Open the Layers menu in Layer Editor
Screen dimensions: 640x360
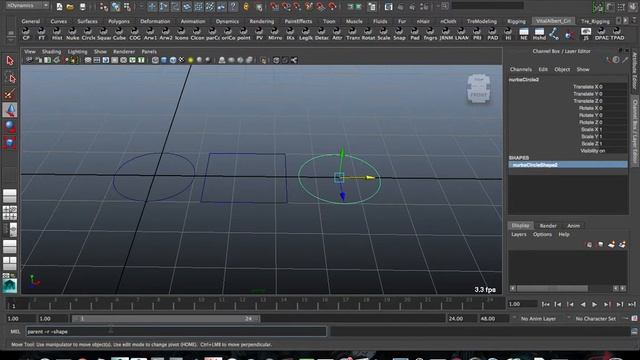click(518, 235)
